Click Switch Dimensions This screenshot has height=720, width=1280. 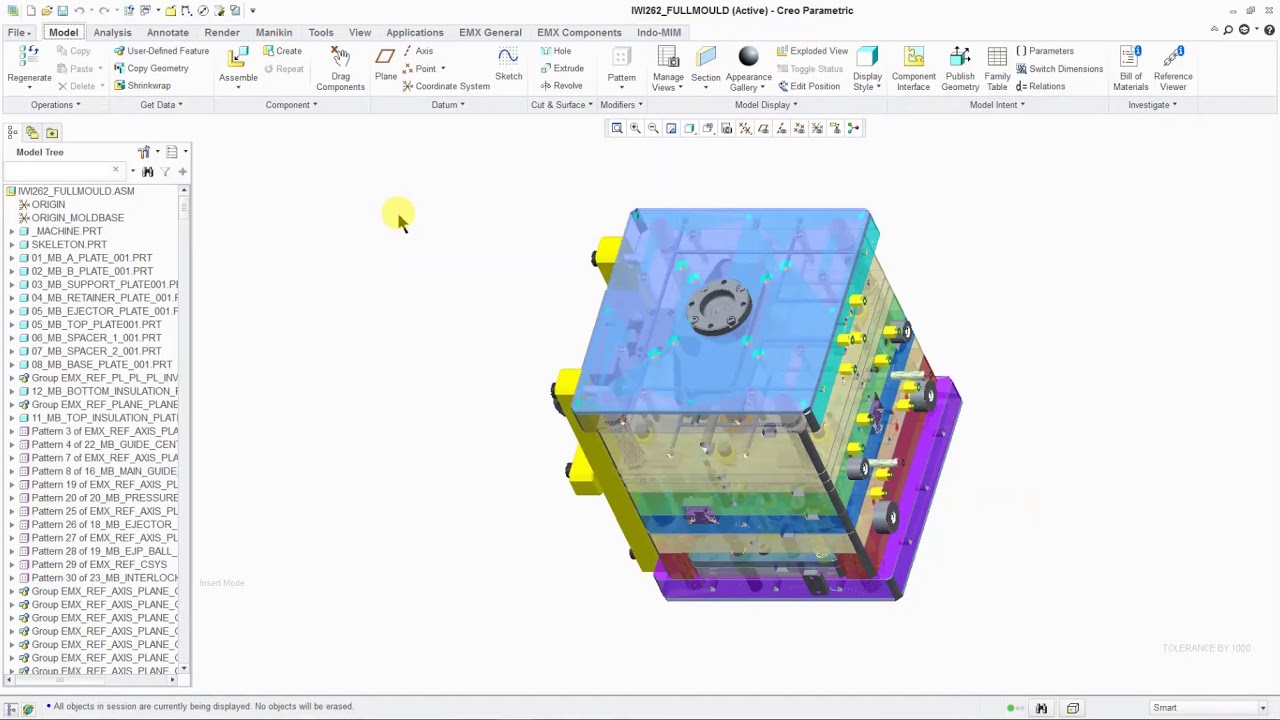click(1059, 69)
